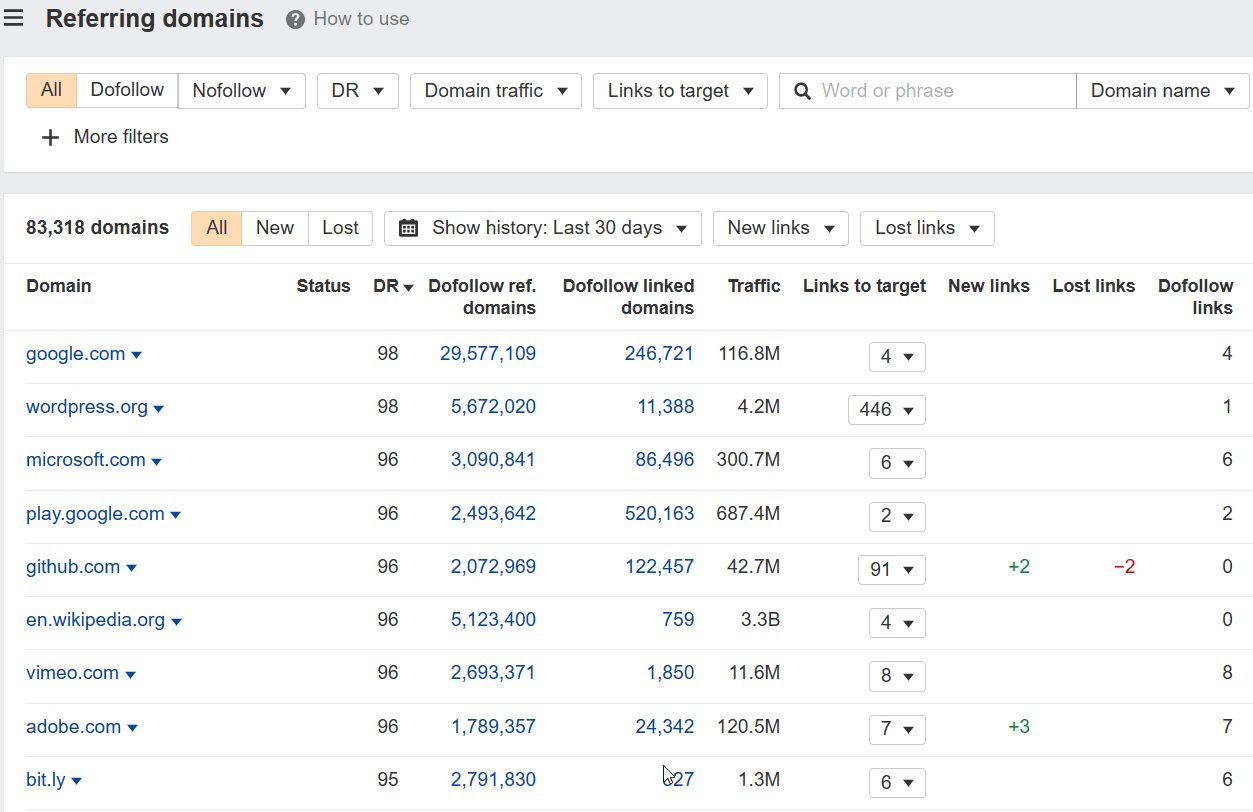
Task: Expand the google.com domain caret
Action: [137, 355]
